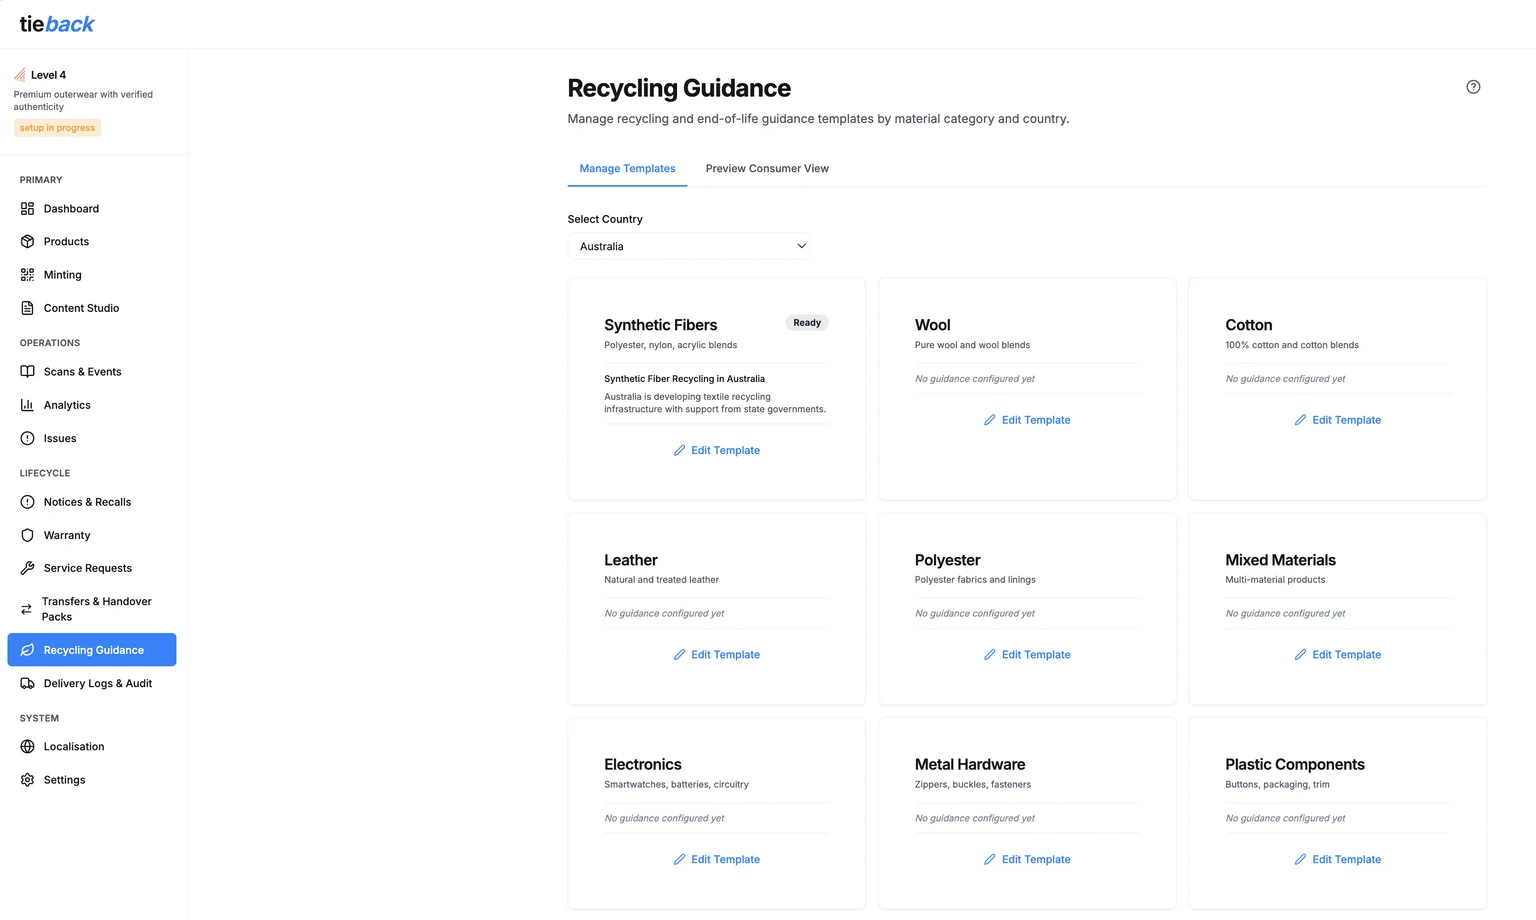
Task: Edit the Wool template
Action: coord(1027,419)
